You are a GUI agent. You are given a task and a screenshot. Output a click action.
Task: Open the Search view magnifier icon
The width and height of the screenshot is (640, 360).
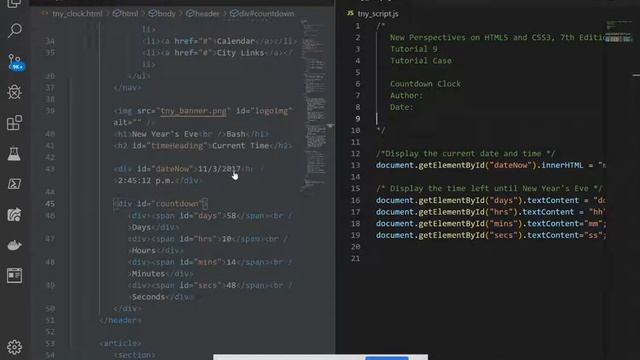tap(15, 31)
